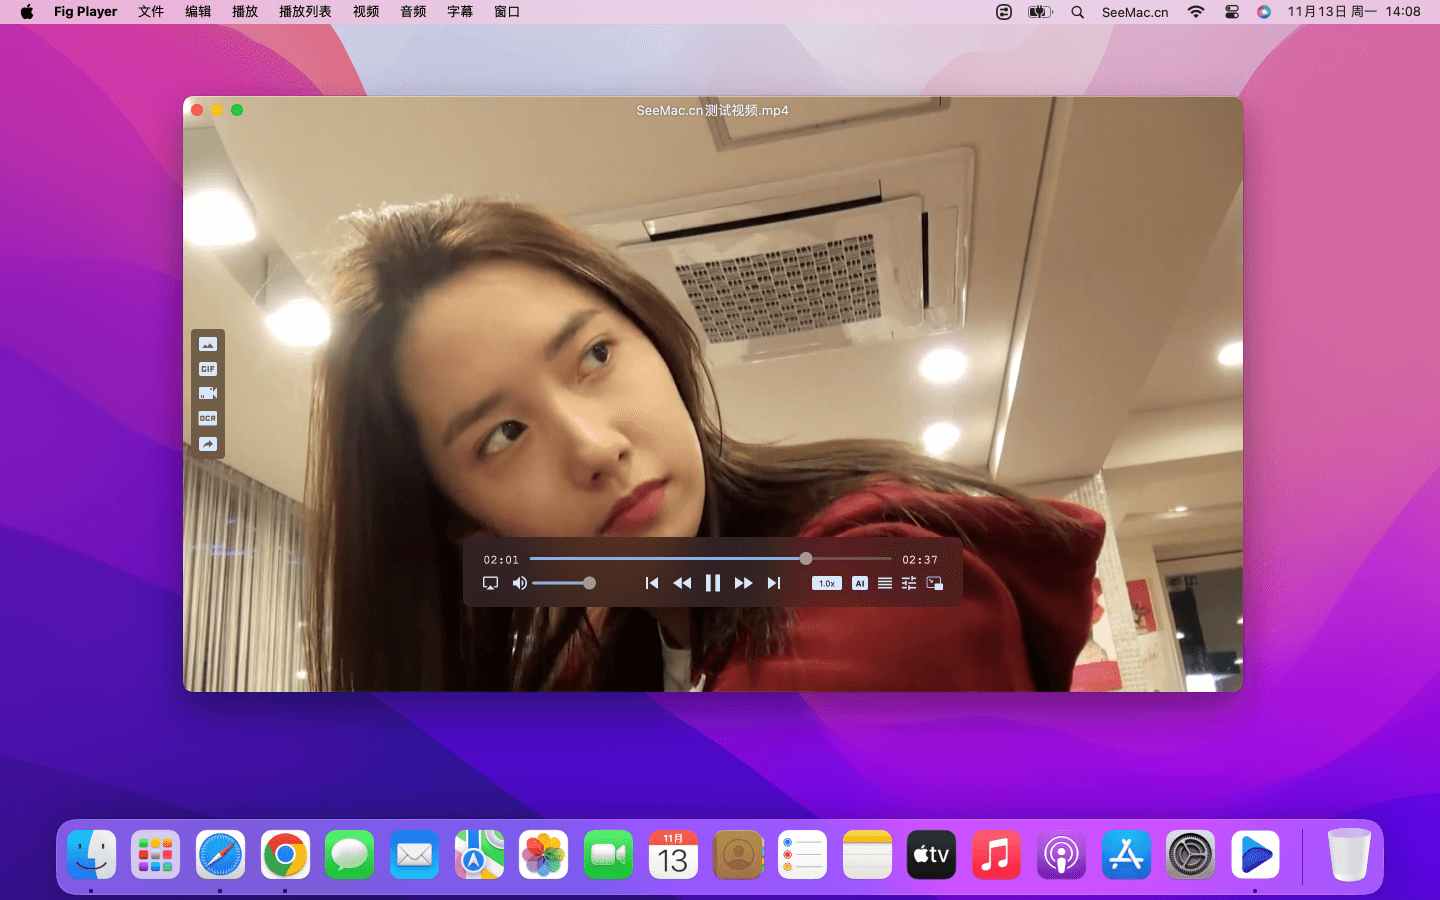
Task: Rewind the video
Action: point(682,583)
